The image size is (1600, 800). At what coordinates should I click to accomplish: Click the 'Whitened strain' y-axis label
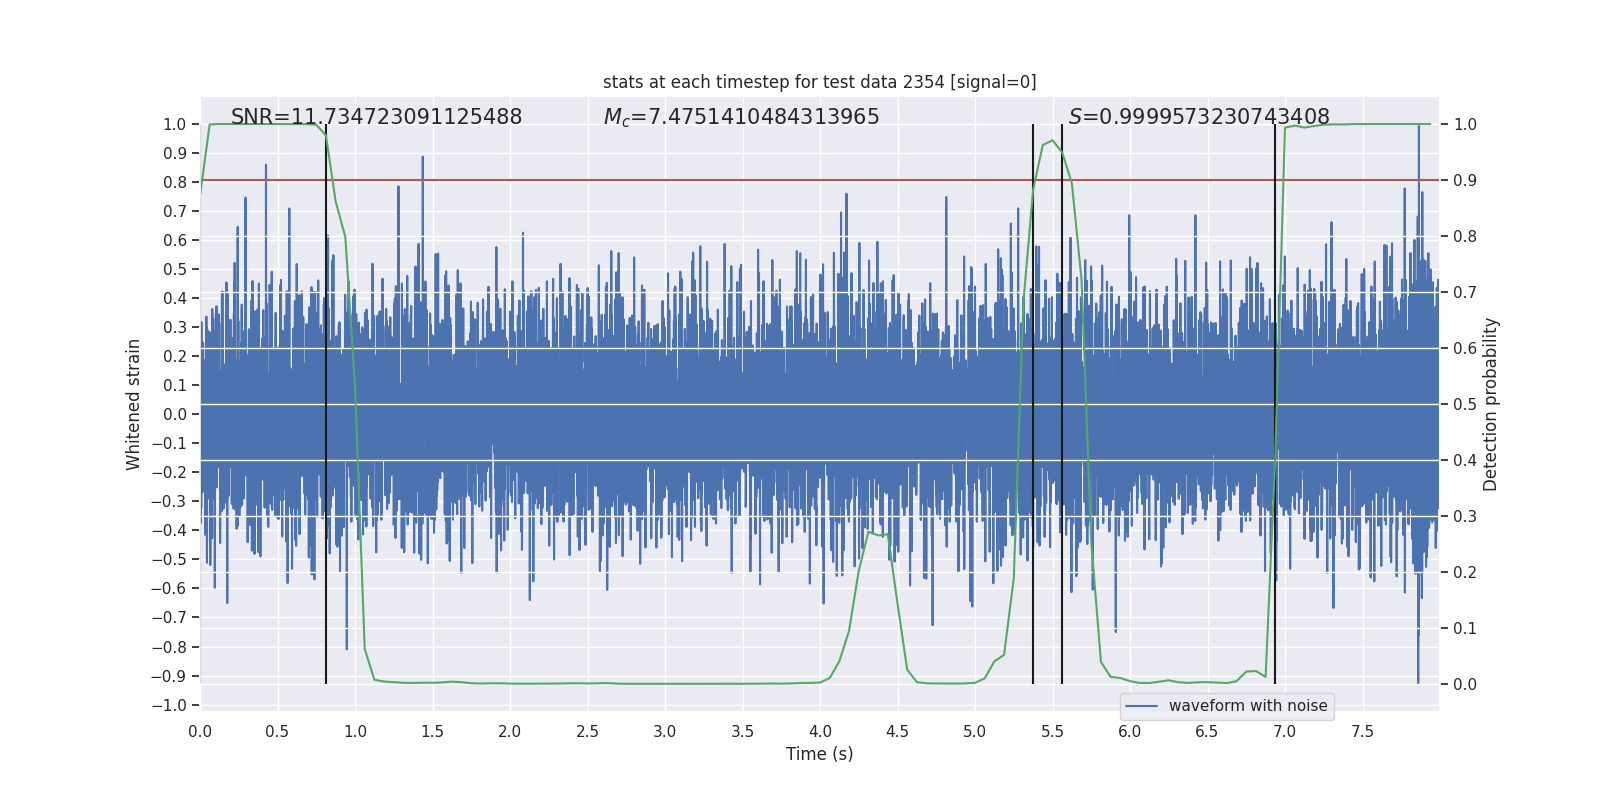tap(133, 404)
